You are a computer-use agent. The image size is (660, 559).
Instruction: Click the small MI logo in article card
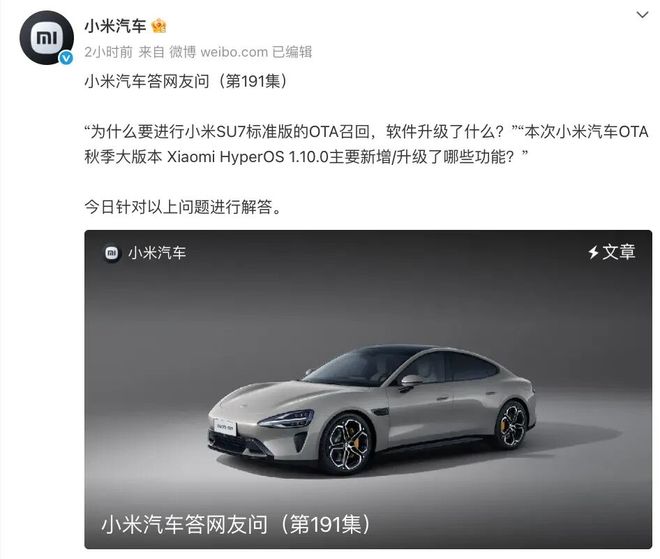coord(112,253)
